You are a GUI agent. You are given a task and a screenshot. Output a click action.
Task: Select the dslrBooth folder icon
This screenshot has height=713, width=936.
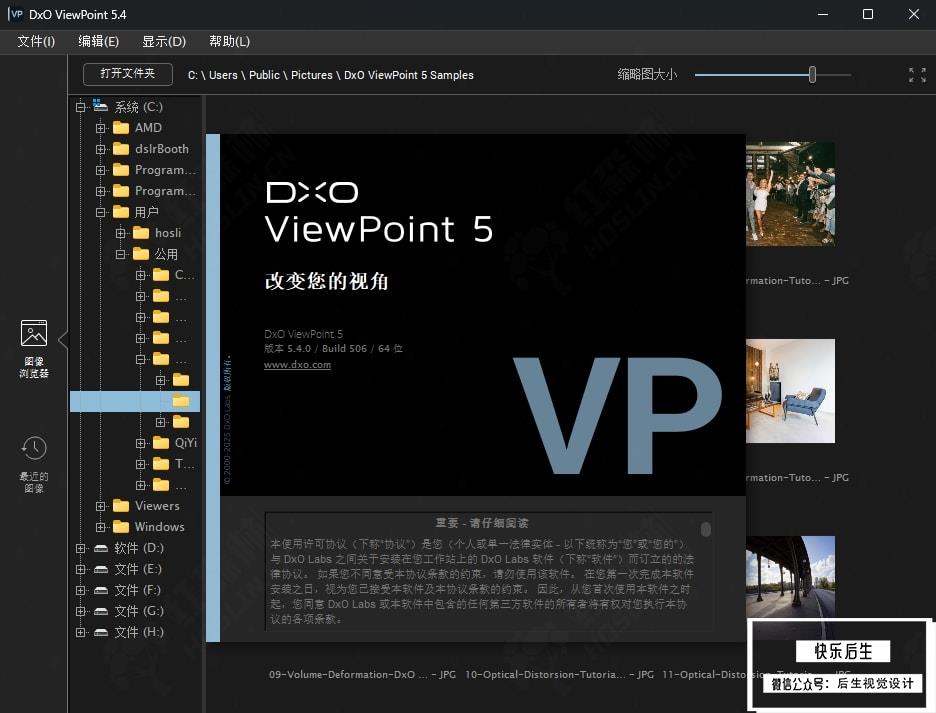(121, 149)
